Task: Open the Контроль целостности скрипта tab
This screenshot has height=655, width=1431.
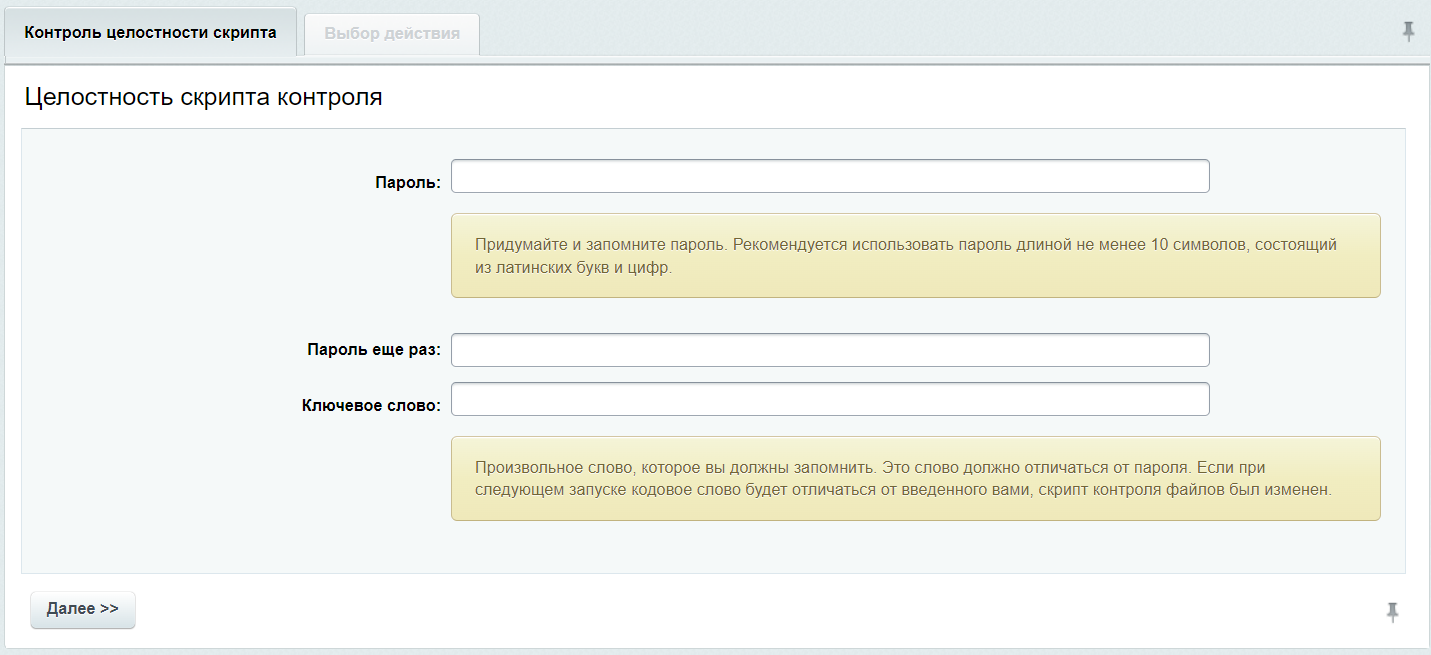Action: [x=151, y=32]
